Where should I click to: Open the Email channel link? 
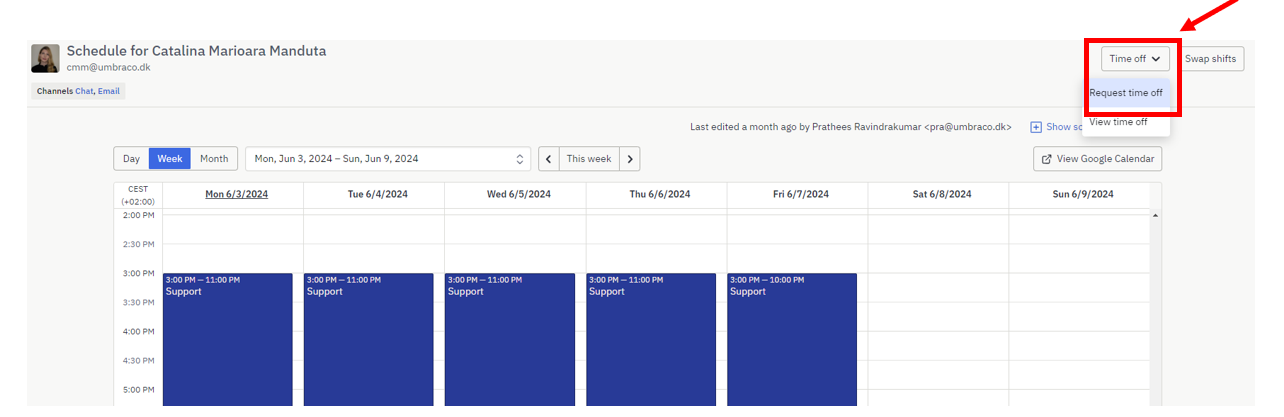click(108, 91)
